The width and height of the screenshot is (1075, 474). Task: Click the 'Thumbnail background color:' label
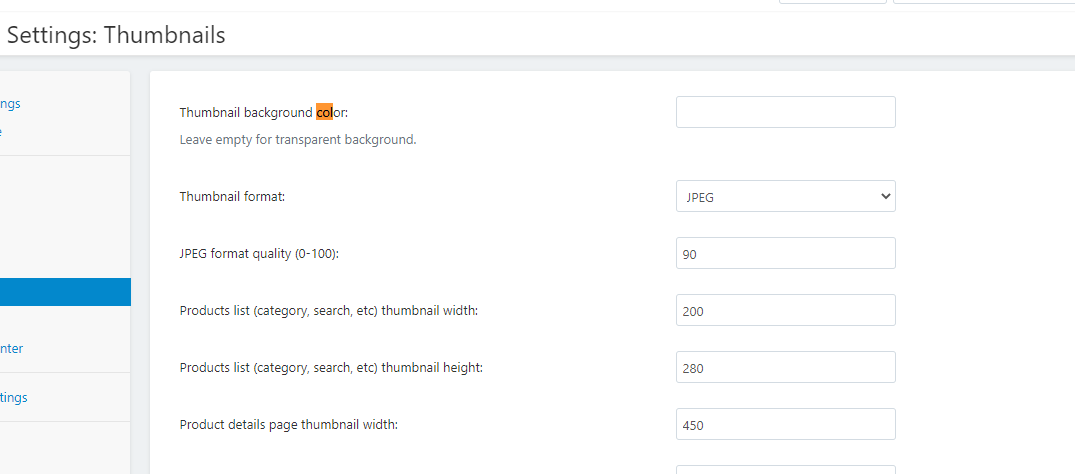[x=264, y=112]
